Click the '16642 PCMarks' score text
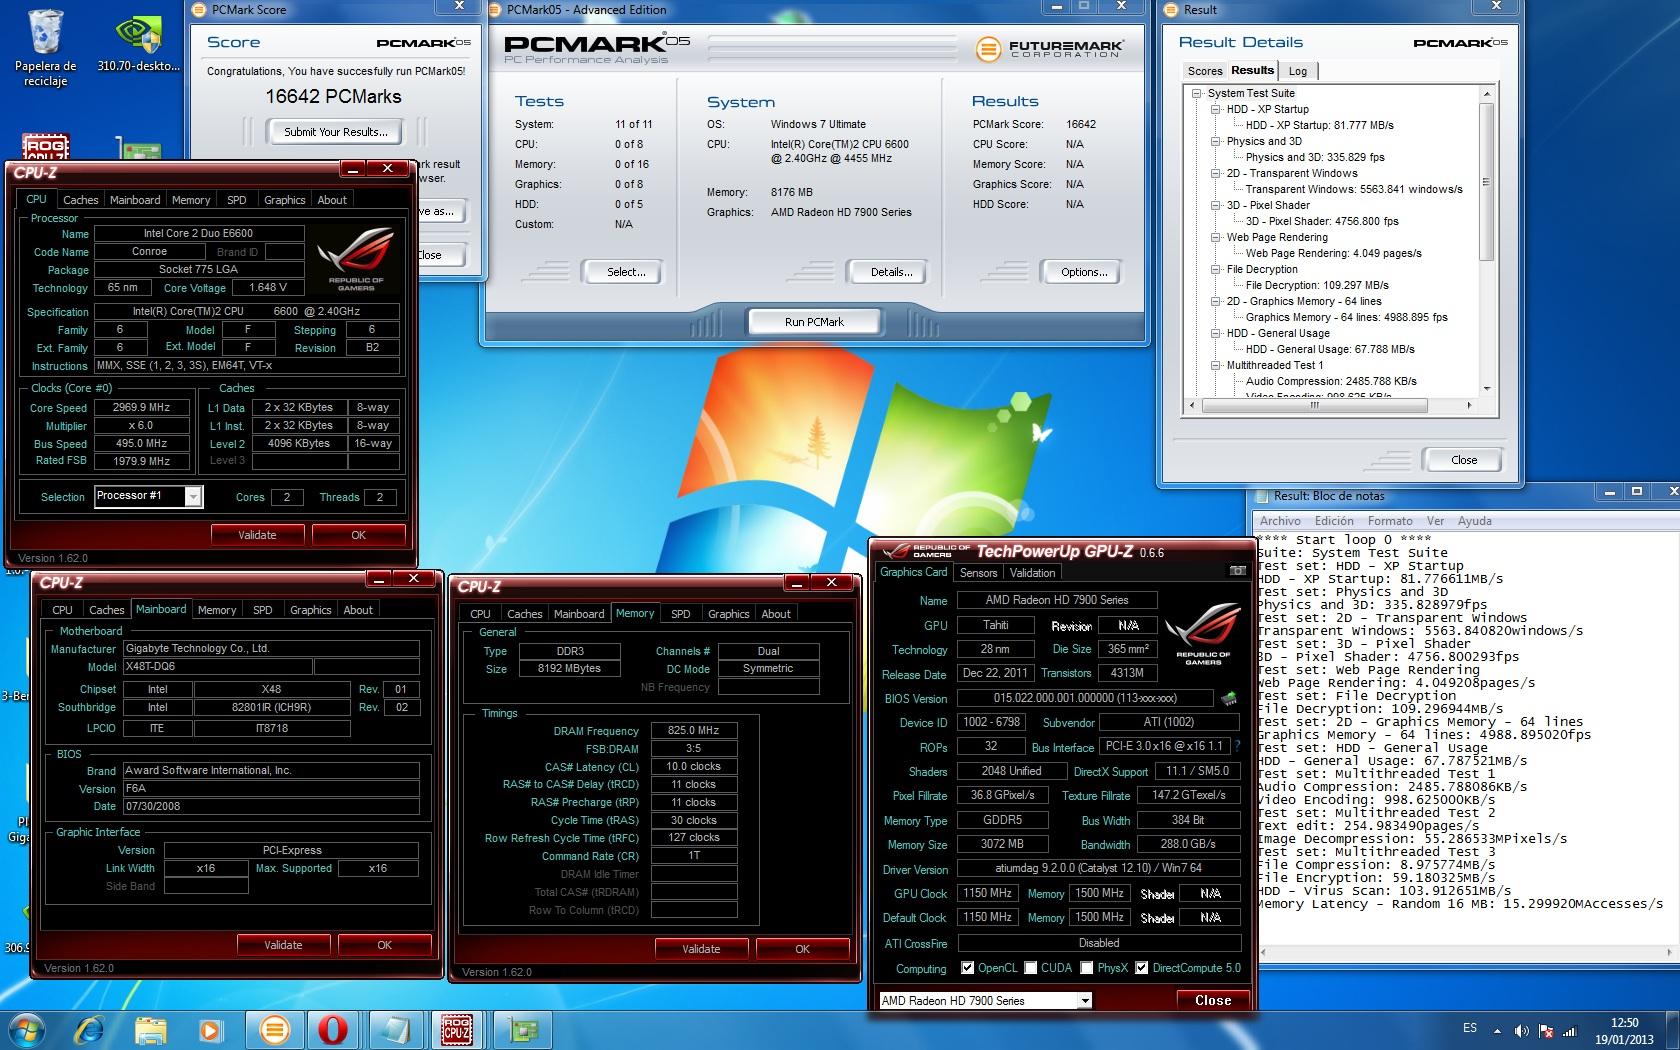The height and width of the screenshot is (1050, 1680). point(333,97)
